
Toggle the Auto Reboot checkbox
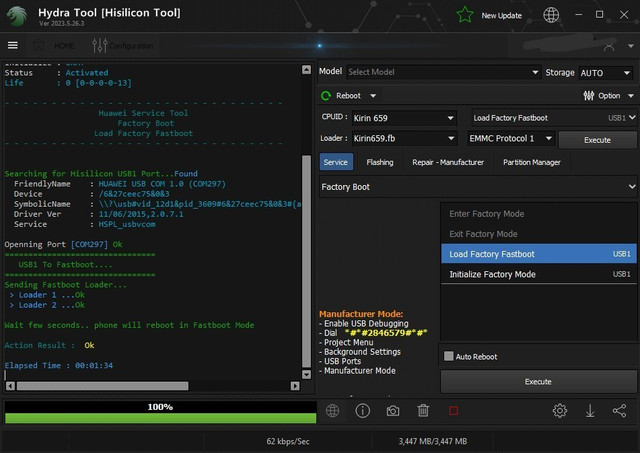[449, 356]
